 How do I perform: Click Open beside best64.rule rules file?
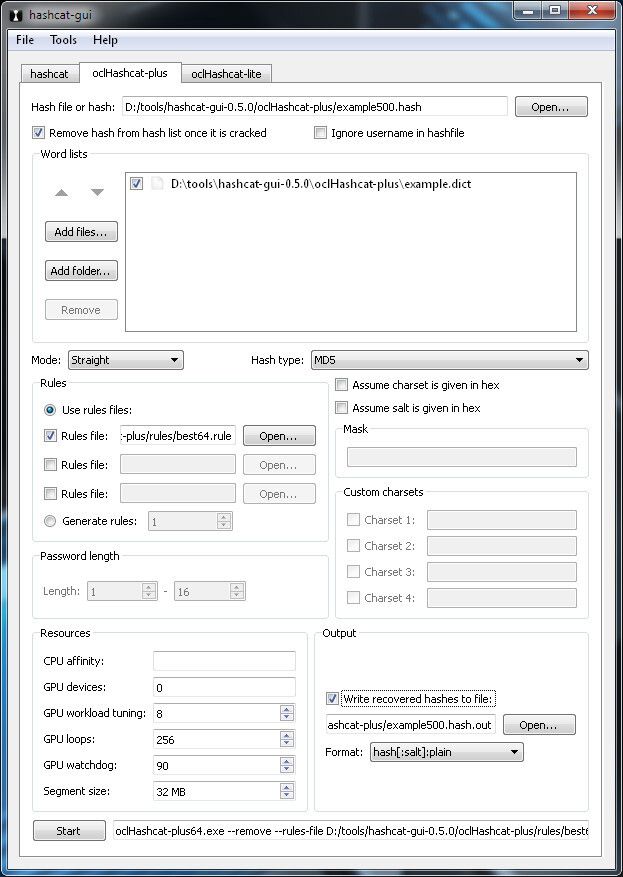(x=279, y=436)
